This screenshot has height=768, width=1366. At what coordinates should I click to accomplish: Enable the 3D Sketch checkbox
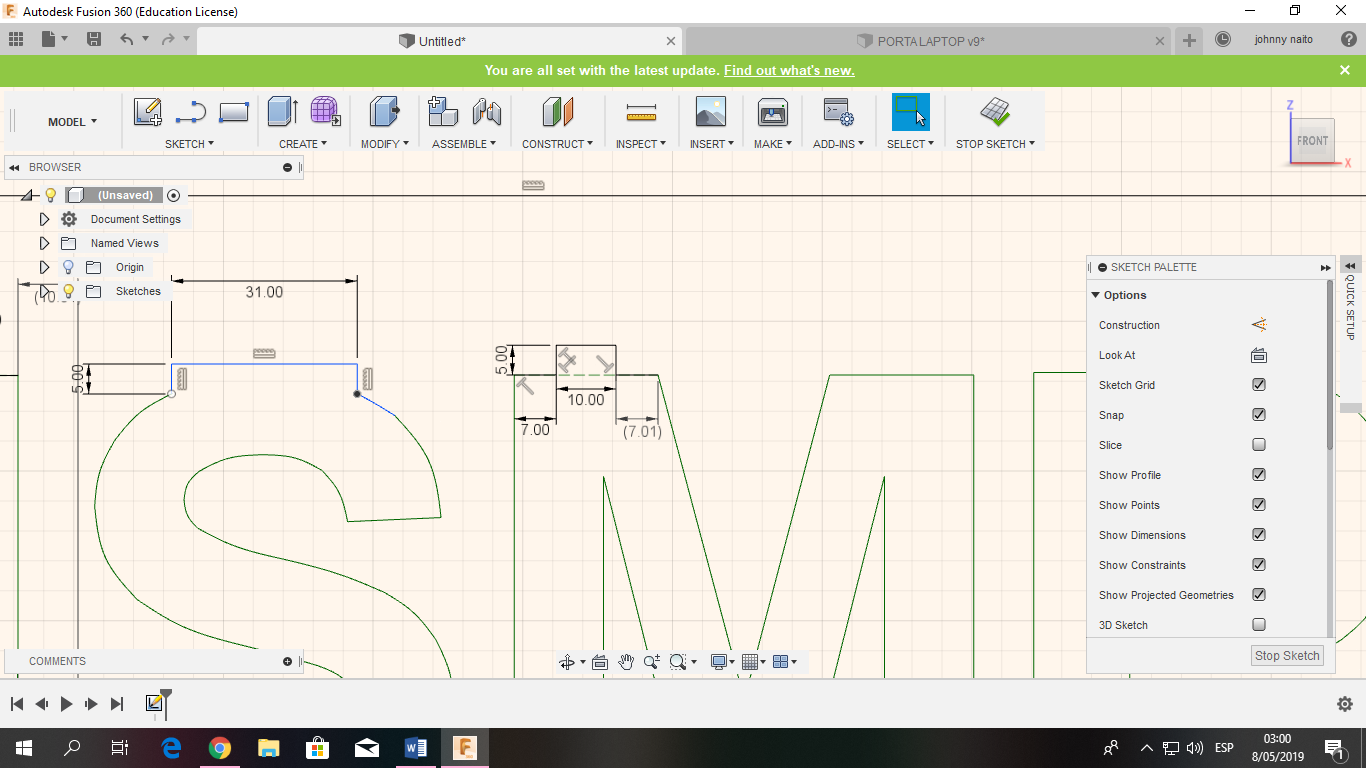tap(1259, 625)
